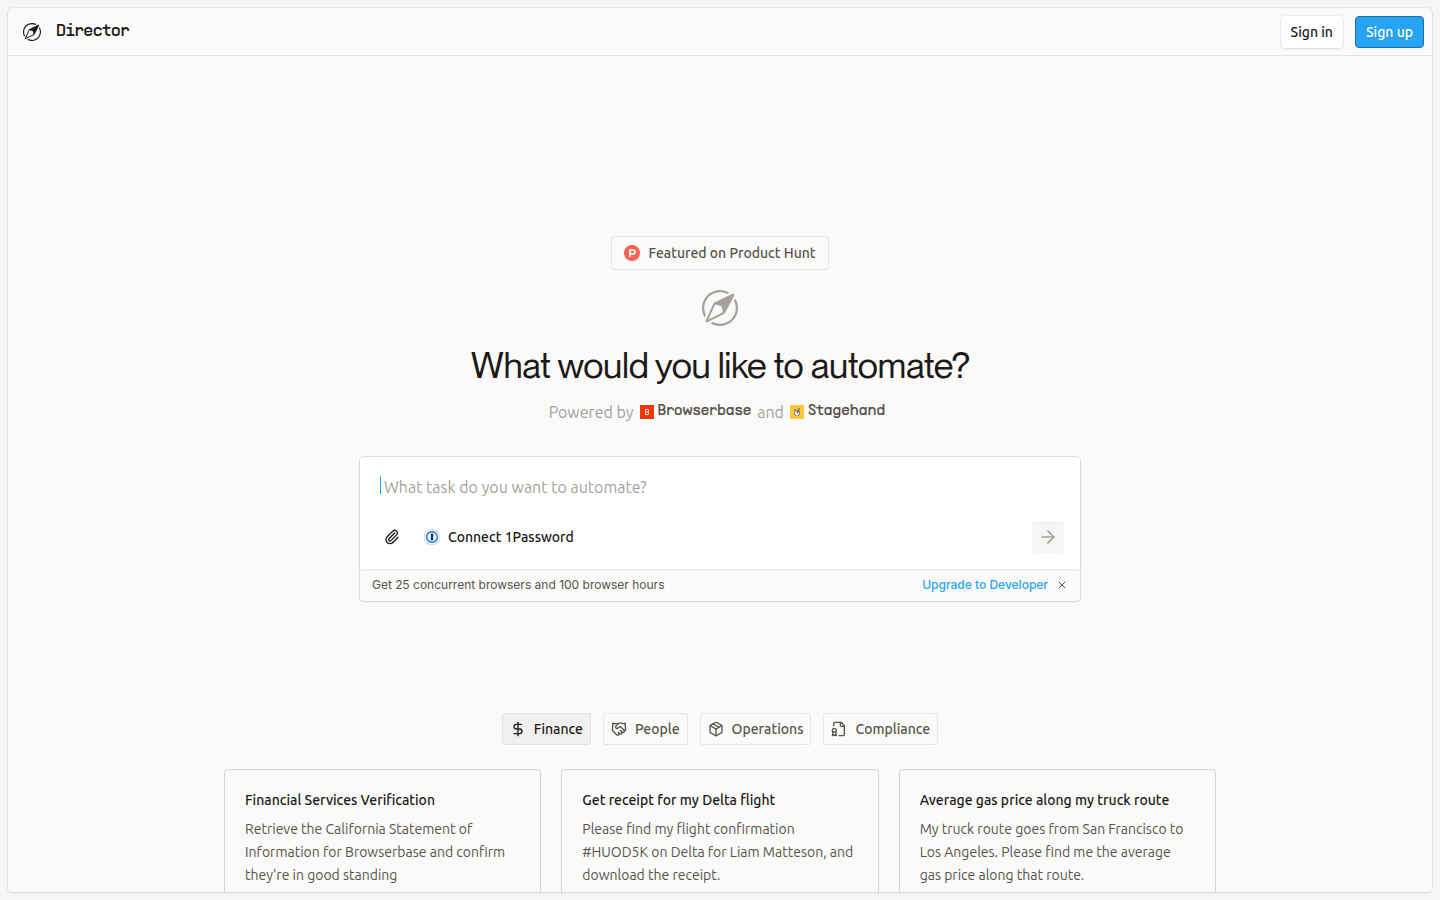Screen dimensions: 1440x900
Task: Open the Operations category tab
Action: [755, 729]
